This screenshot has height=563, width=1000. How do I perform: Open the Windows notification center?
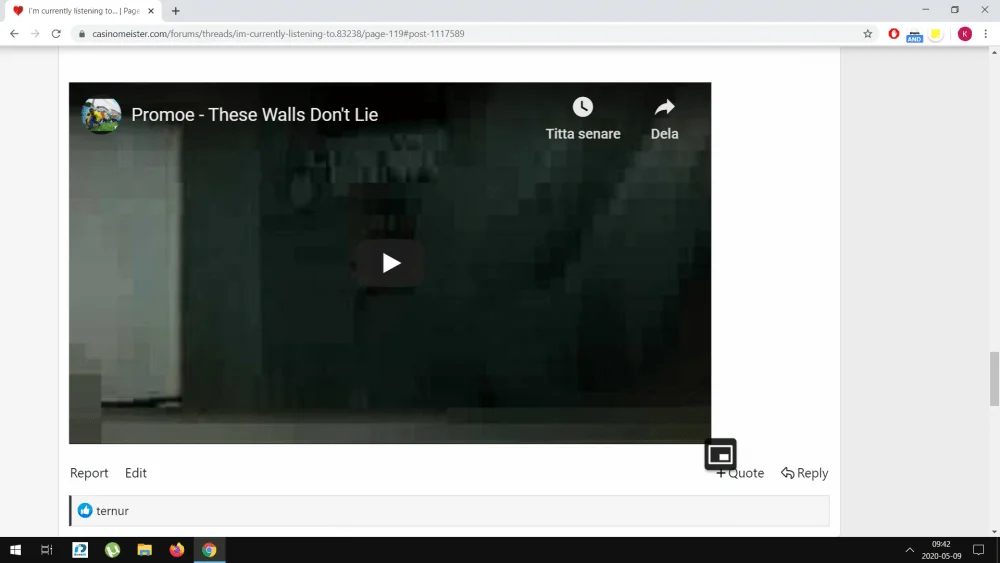978,550
